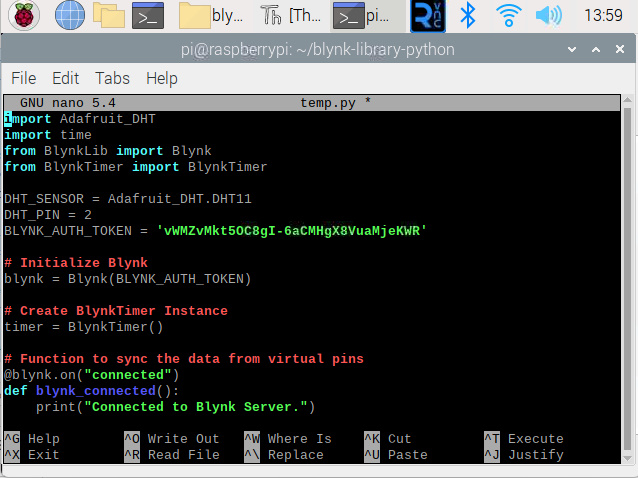Open the File menu
The height and width of the screenshot is (478, 638).
pos(24,78)
